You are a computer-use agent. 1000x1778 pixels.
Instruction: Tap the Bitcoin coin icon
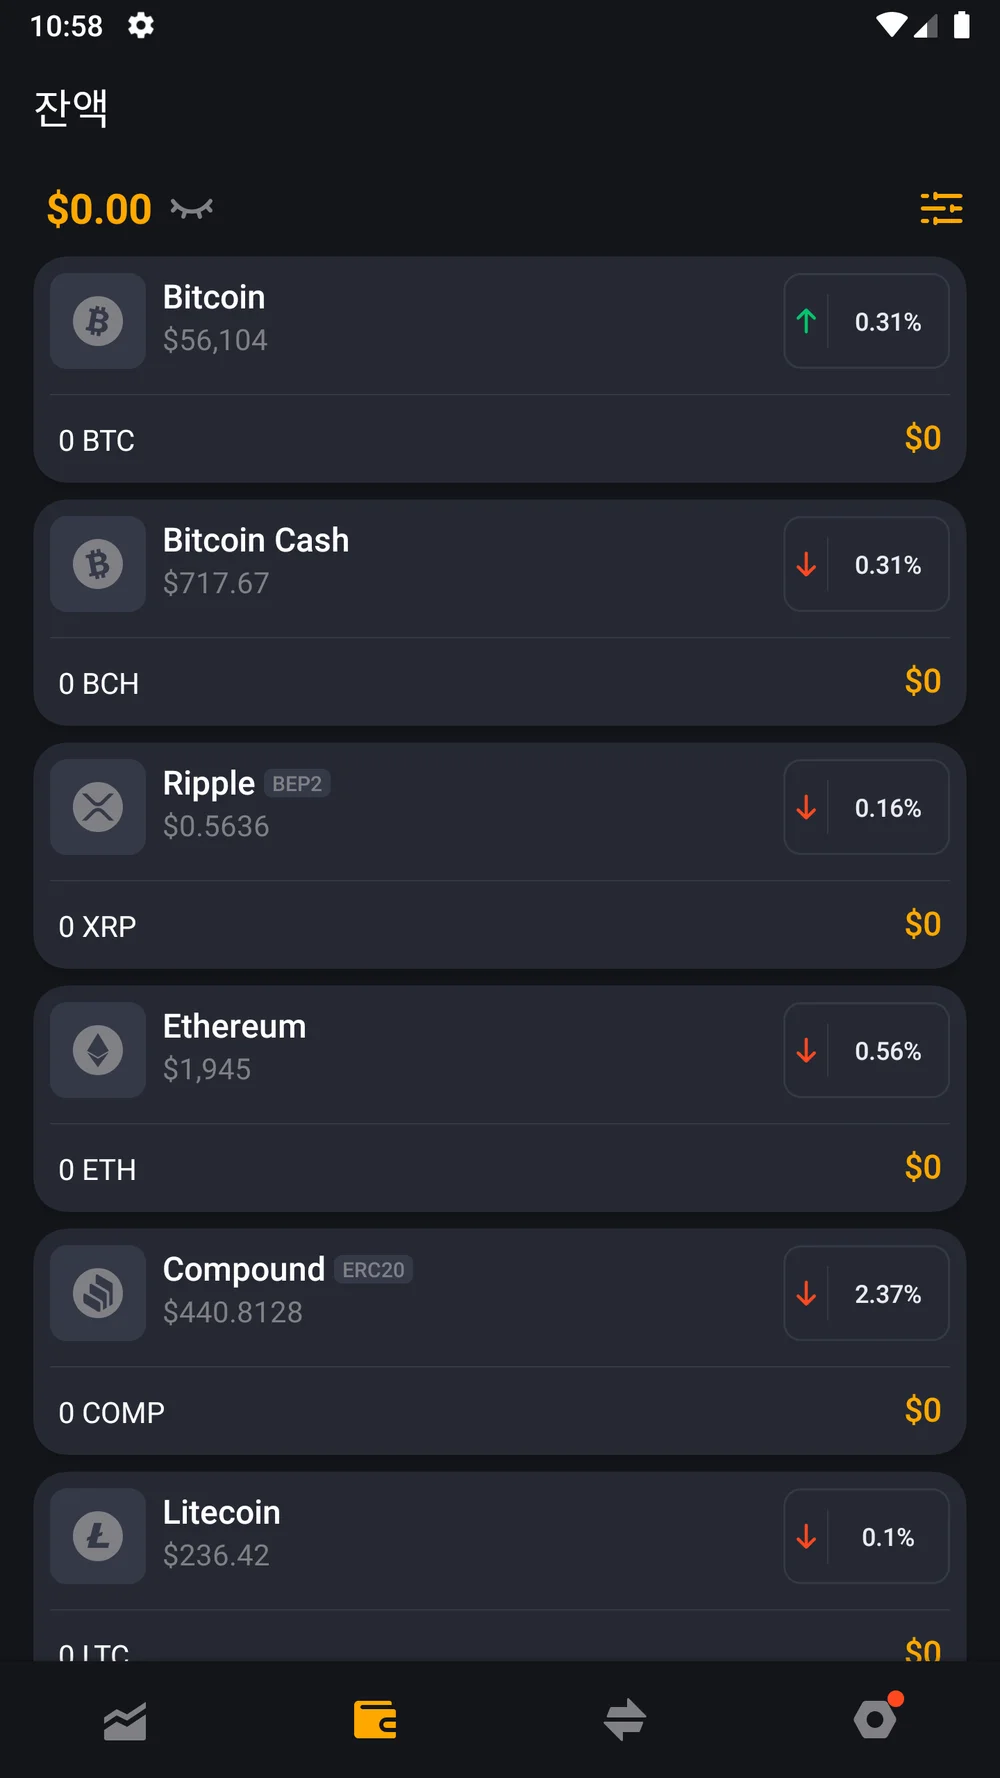(98, 321)
